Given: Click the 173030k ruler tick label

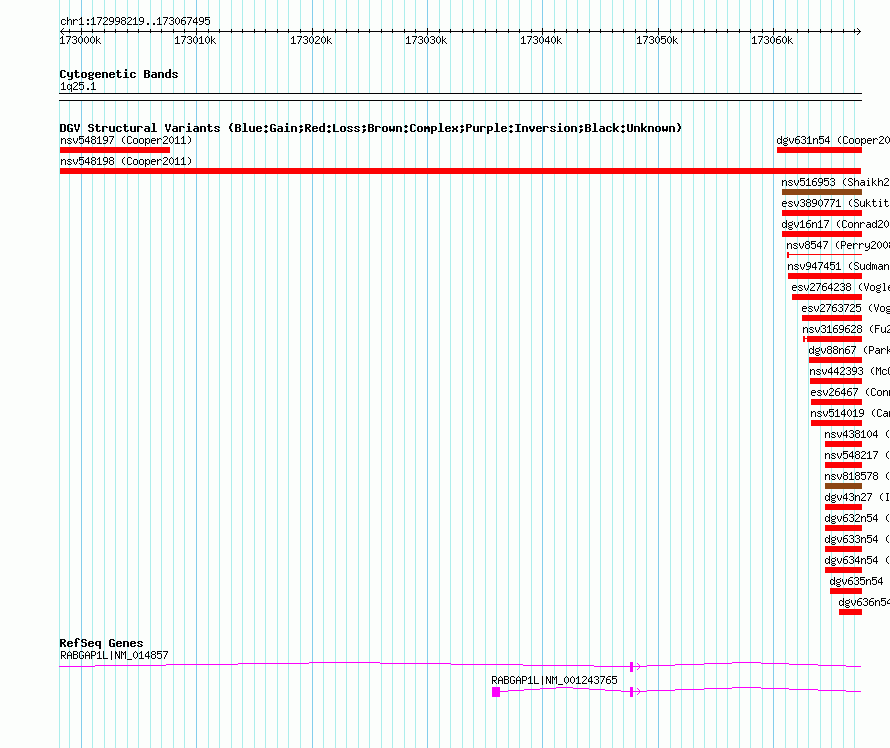Looking at the screenshot, I should [426, 40].
